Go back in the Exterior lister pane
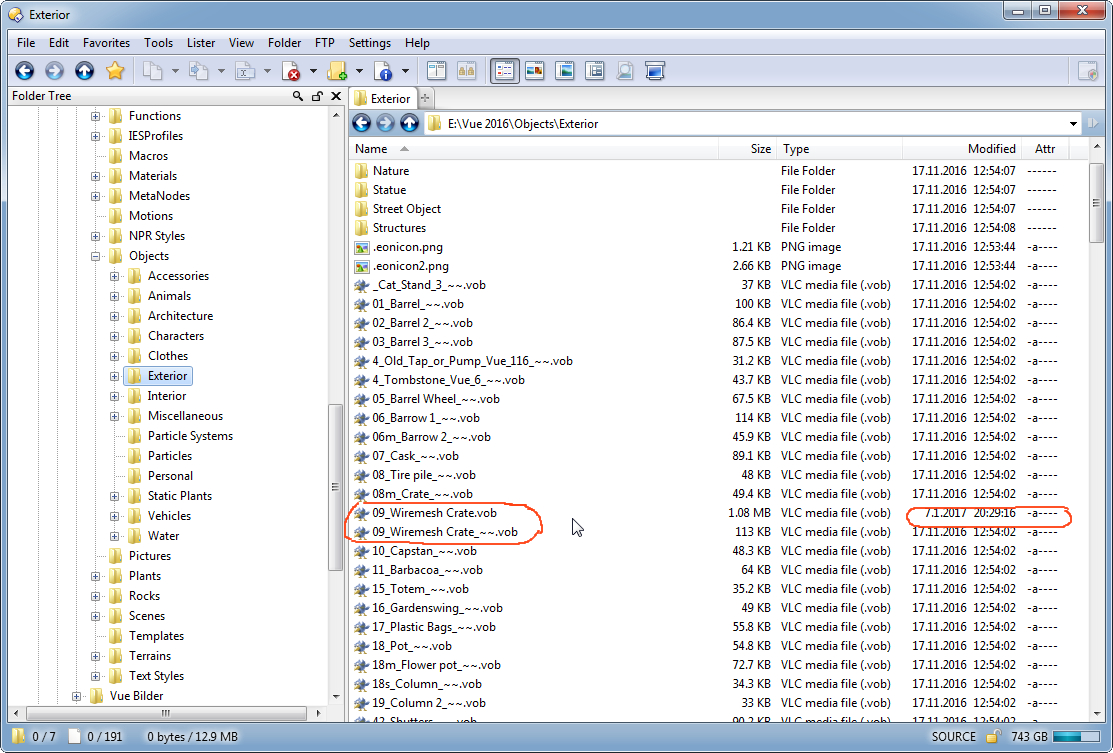This screenshot has height=753, width=1113. pyautogui.click(x=361, y=123)
